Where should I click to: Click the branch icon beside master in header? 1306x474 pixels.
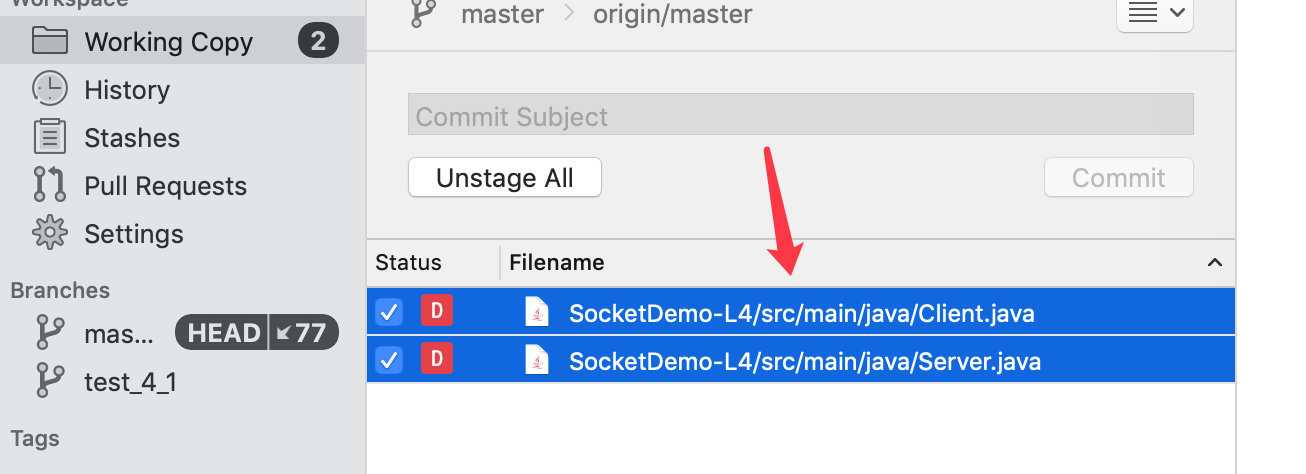424,14
